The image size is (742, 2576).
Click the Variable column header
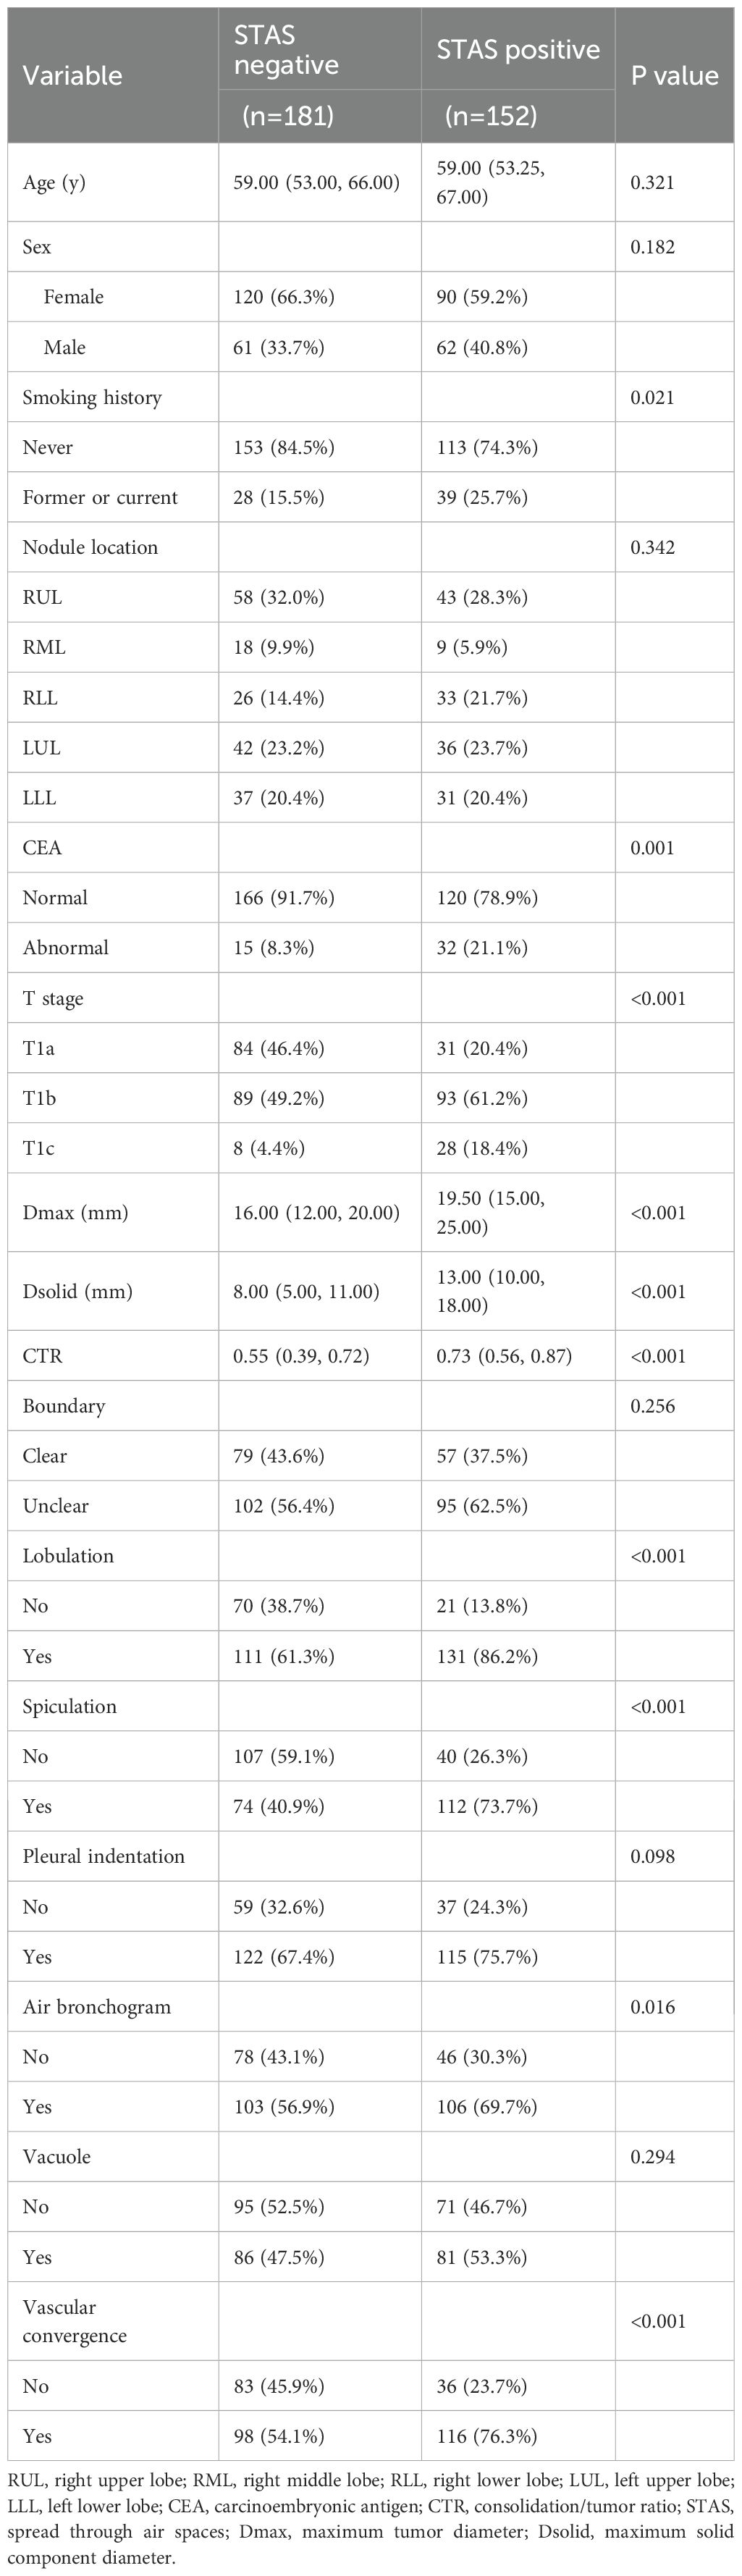[73, 75]
